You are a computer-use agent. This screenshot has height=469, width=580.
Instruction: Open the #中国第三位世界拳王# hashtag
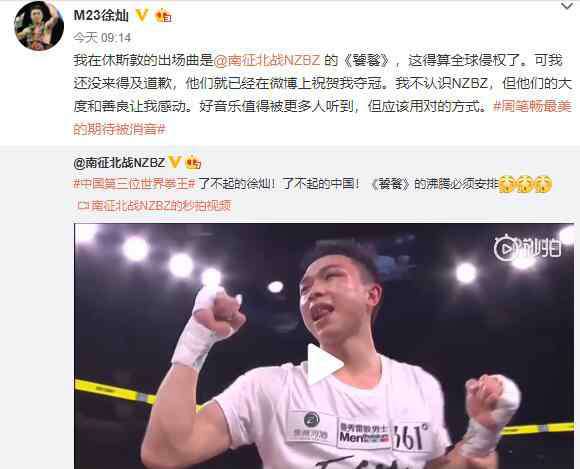pyautogui.click(x=134, y=183)
